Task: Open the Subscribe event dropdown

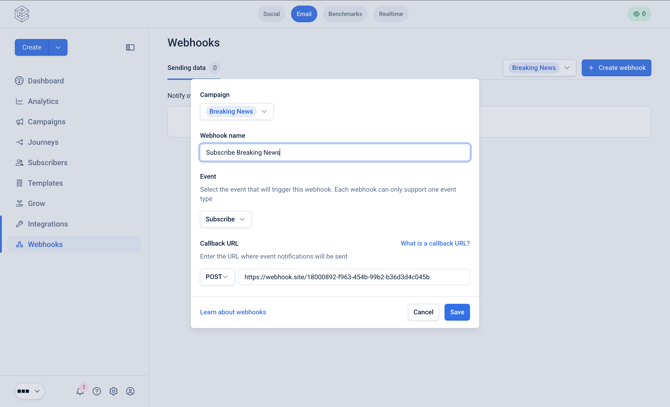Action: [x=226, y=219]
